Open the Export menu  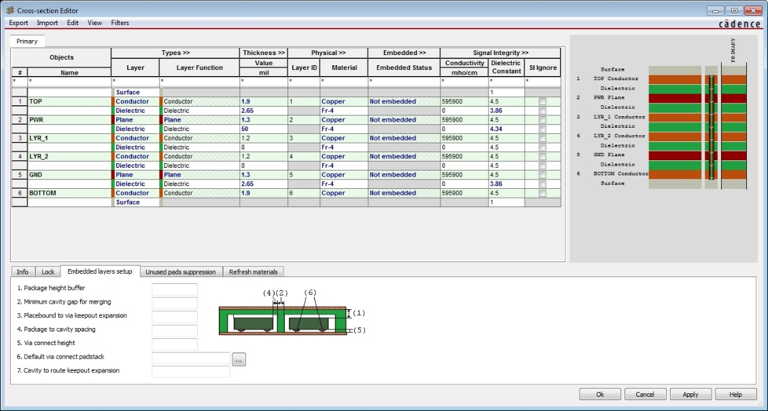[19, 23]
